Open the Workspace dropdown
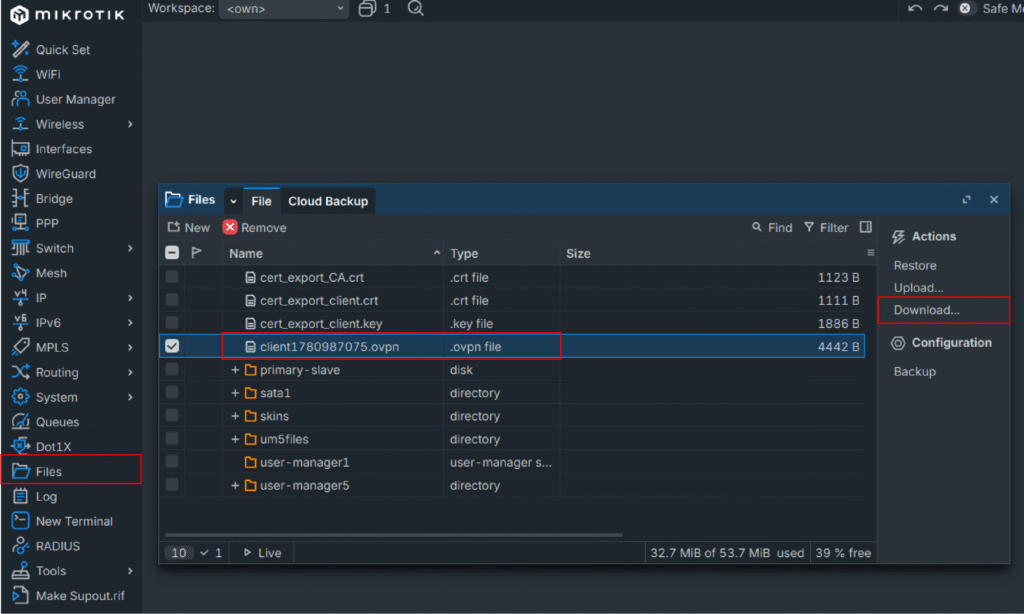 (284, 8)
